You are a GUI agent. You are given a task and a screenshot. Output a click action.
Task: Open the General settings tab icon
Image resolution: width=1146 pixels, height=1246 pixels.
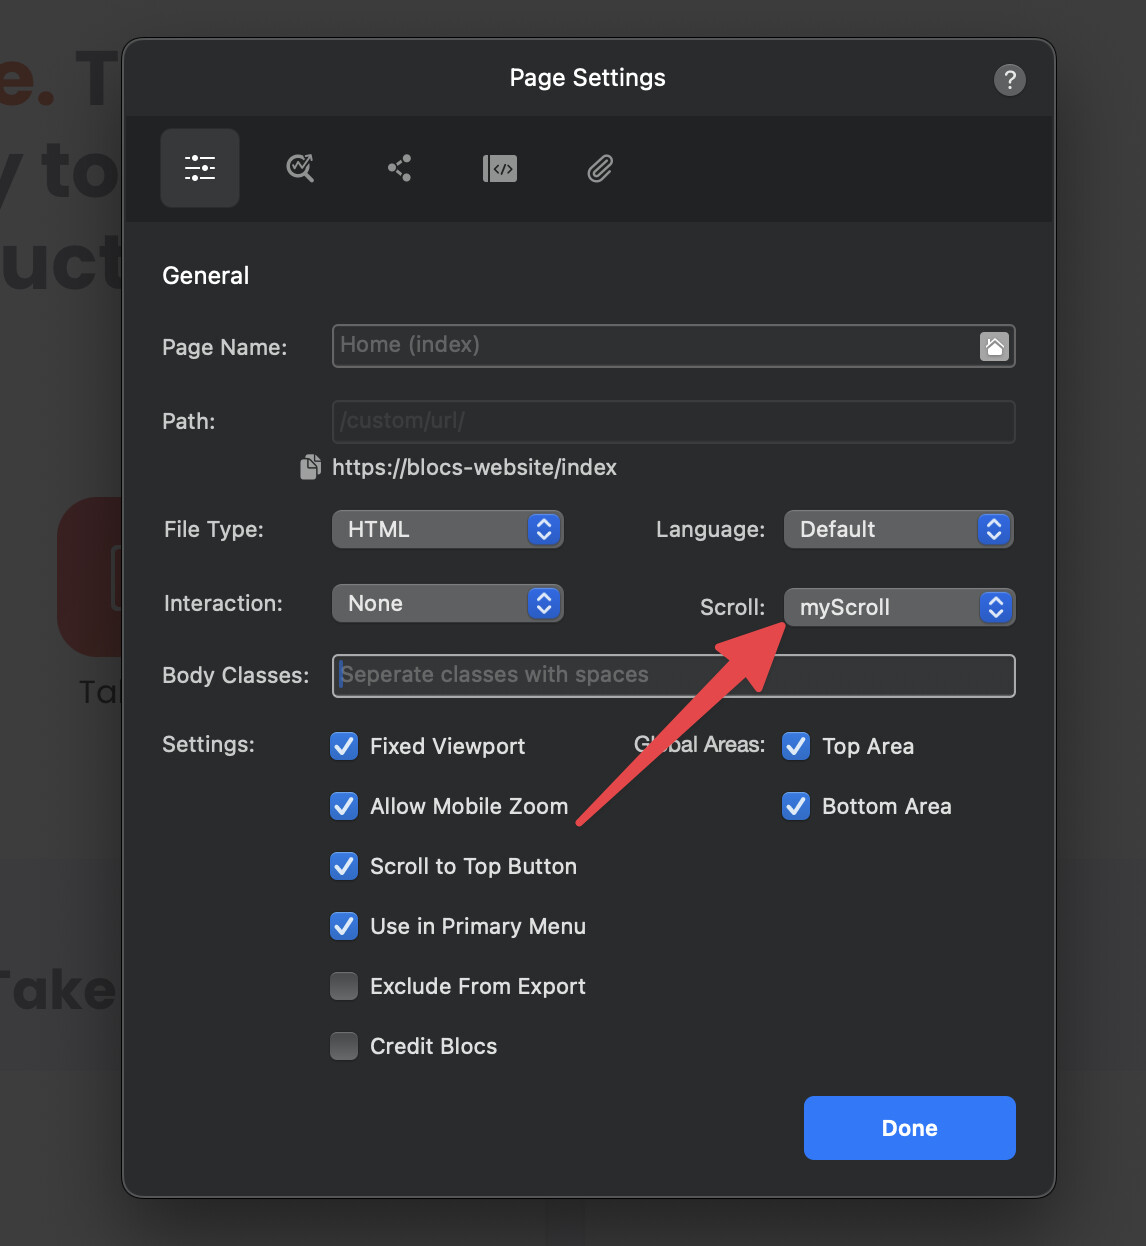[200, 168]
